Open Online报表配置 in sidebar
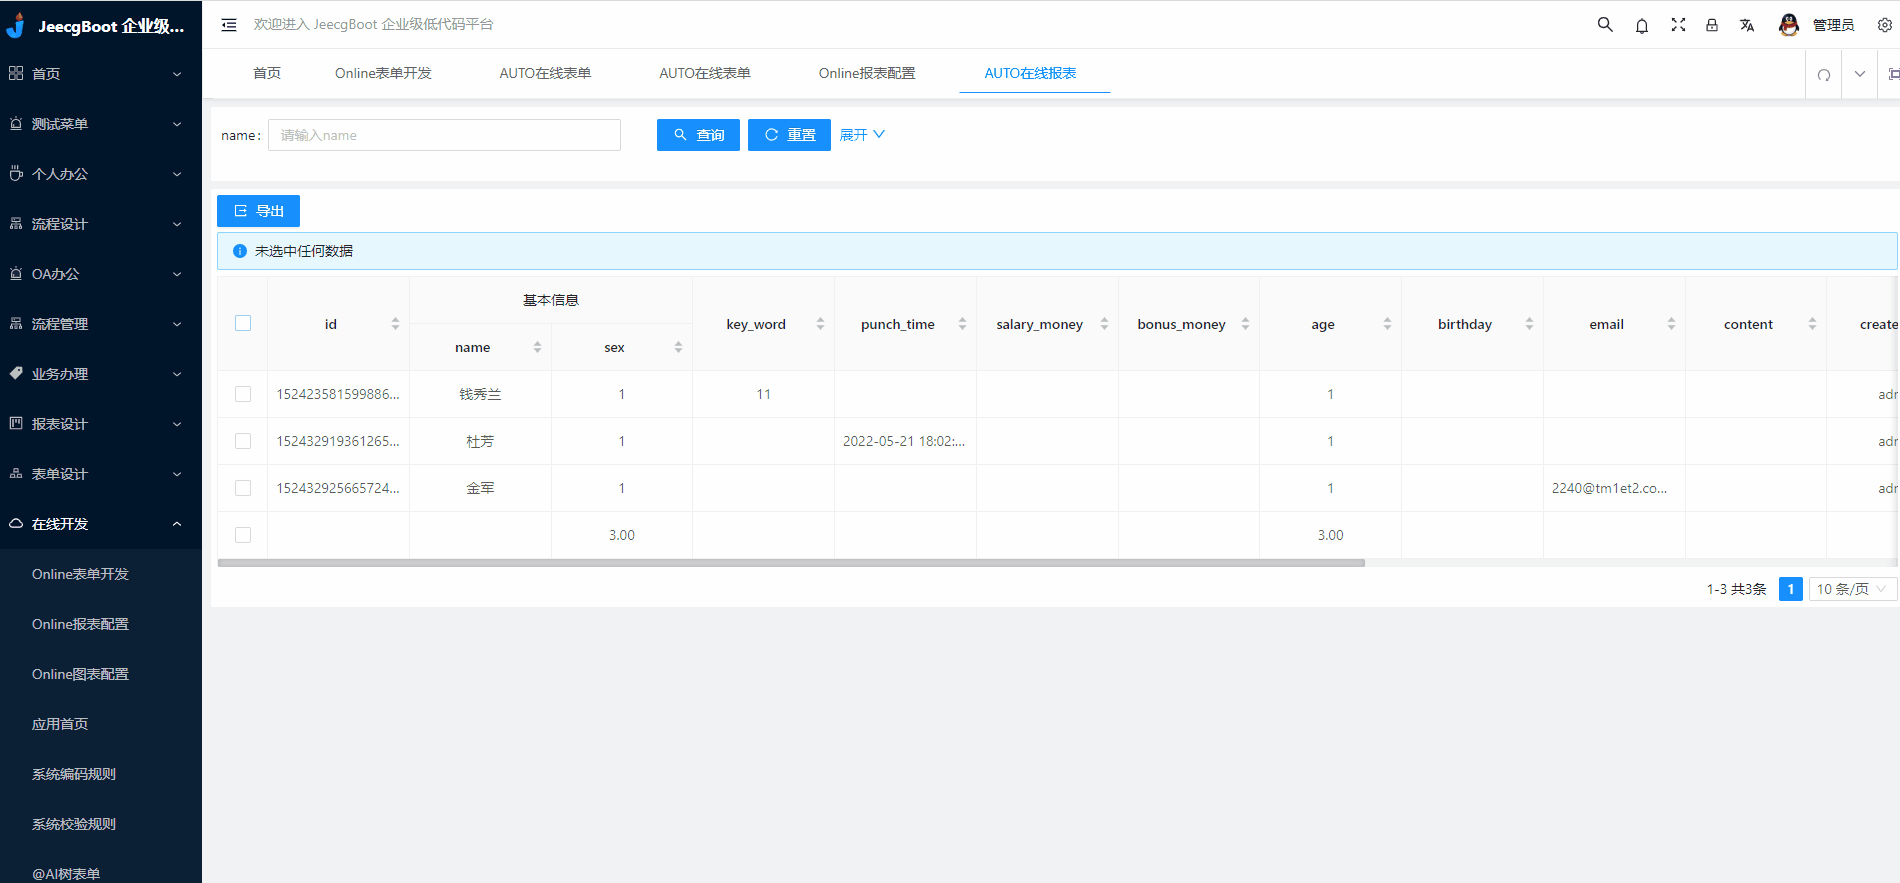This screenshot has height=883, width=1900. tap(80, 624)
